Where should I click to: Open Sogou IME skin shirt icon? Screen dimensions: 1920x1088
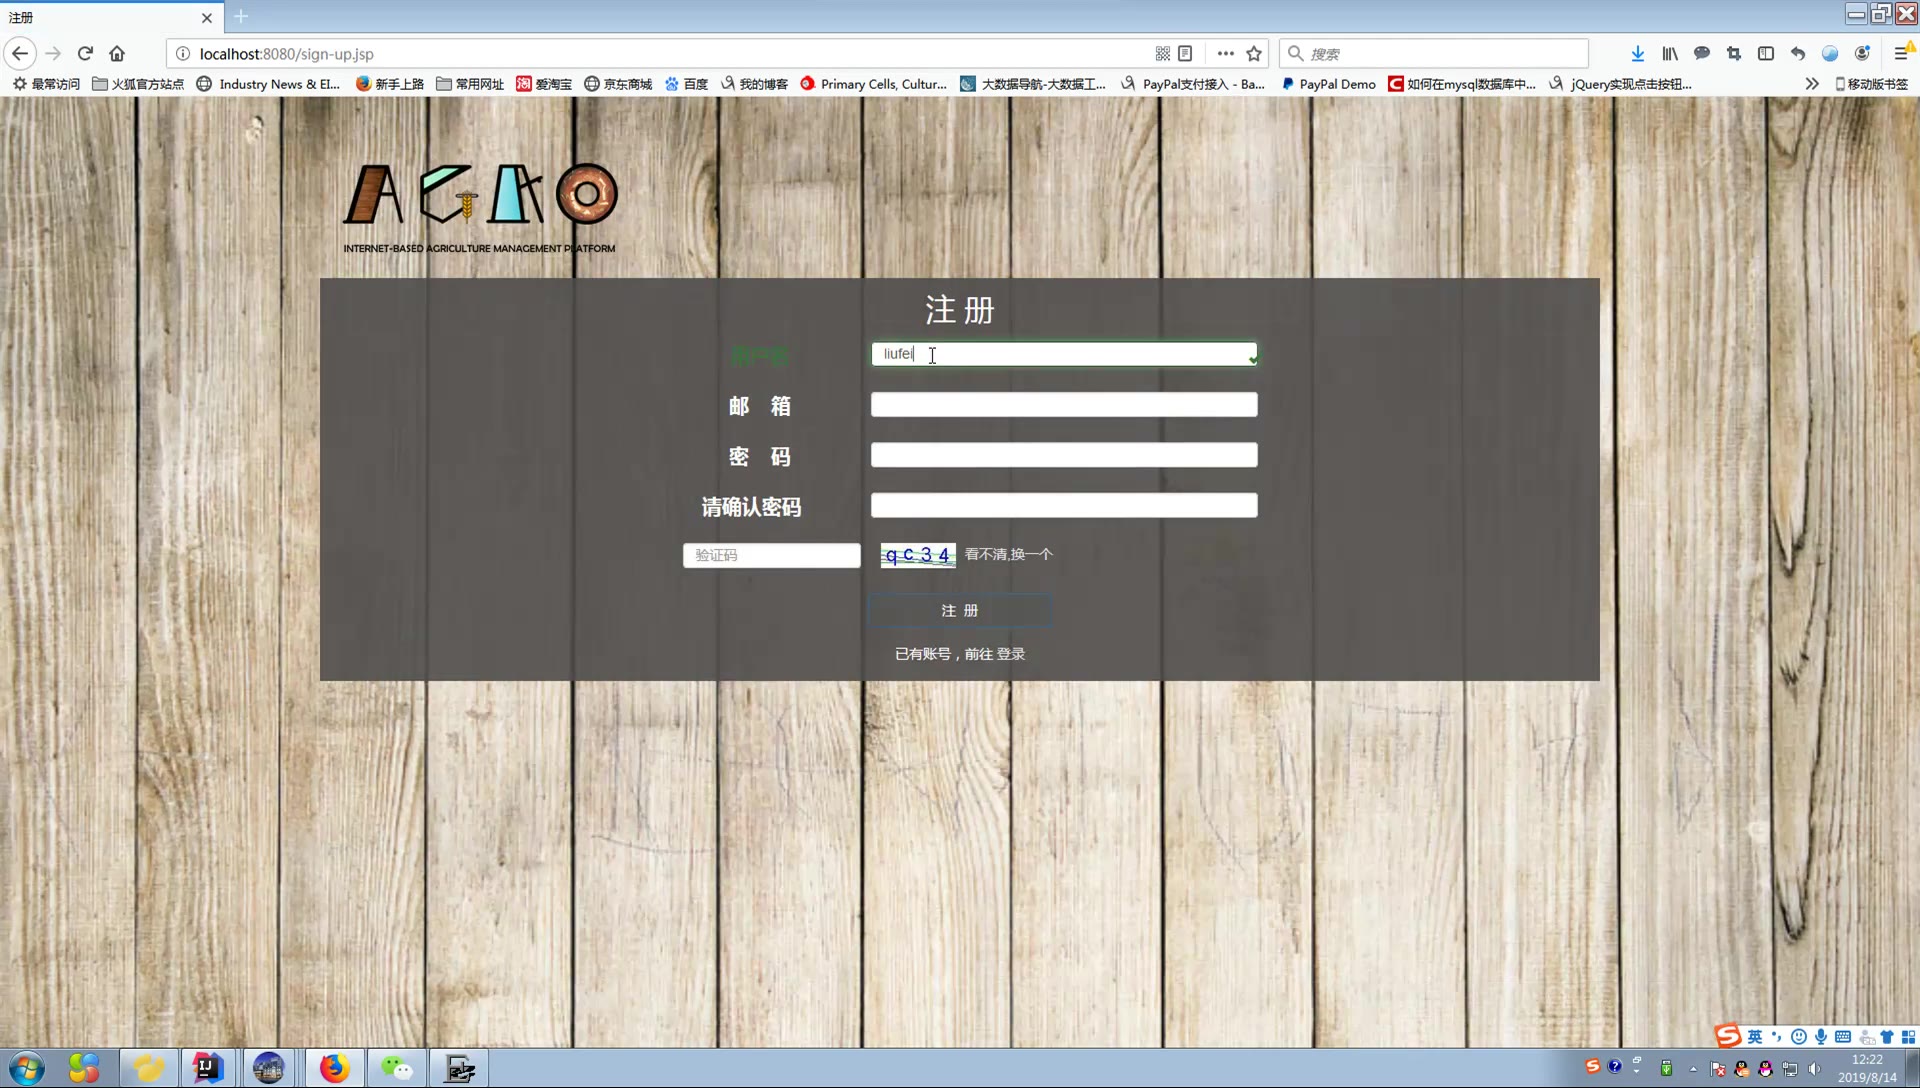coord(1887,1037)
